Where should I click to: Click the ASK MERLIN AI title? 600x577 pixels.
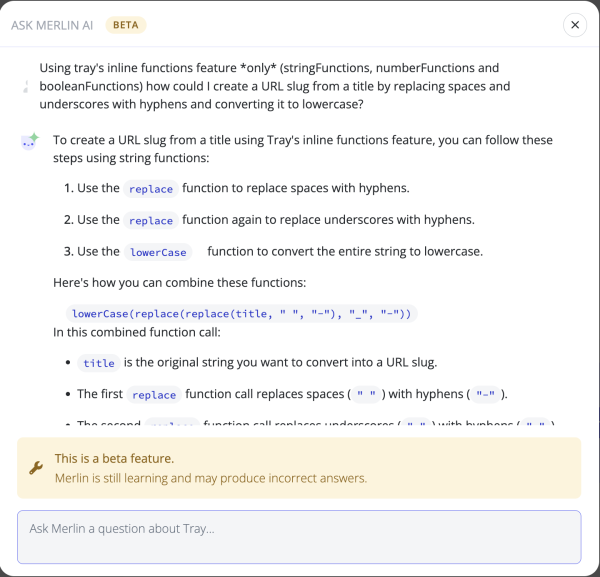pos(54,25)
